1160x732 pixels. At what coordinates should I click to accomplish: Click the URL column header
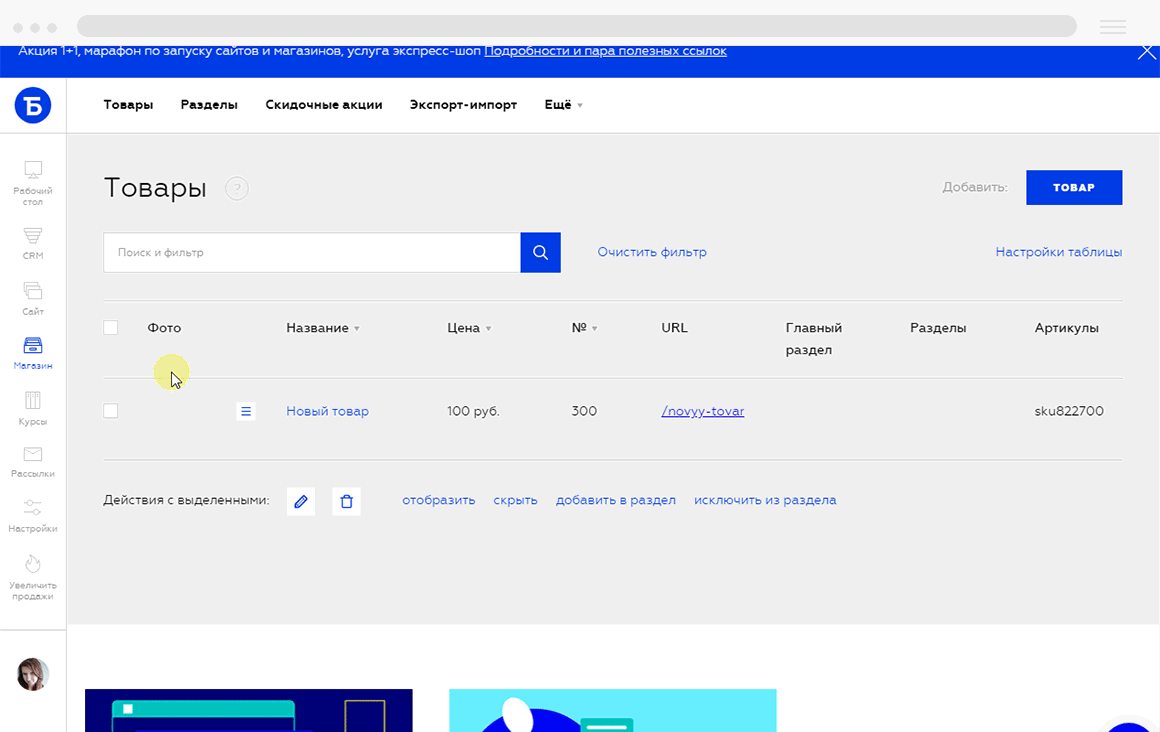[675, 328]
